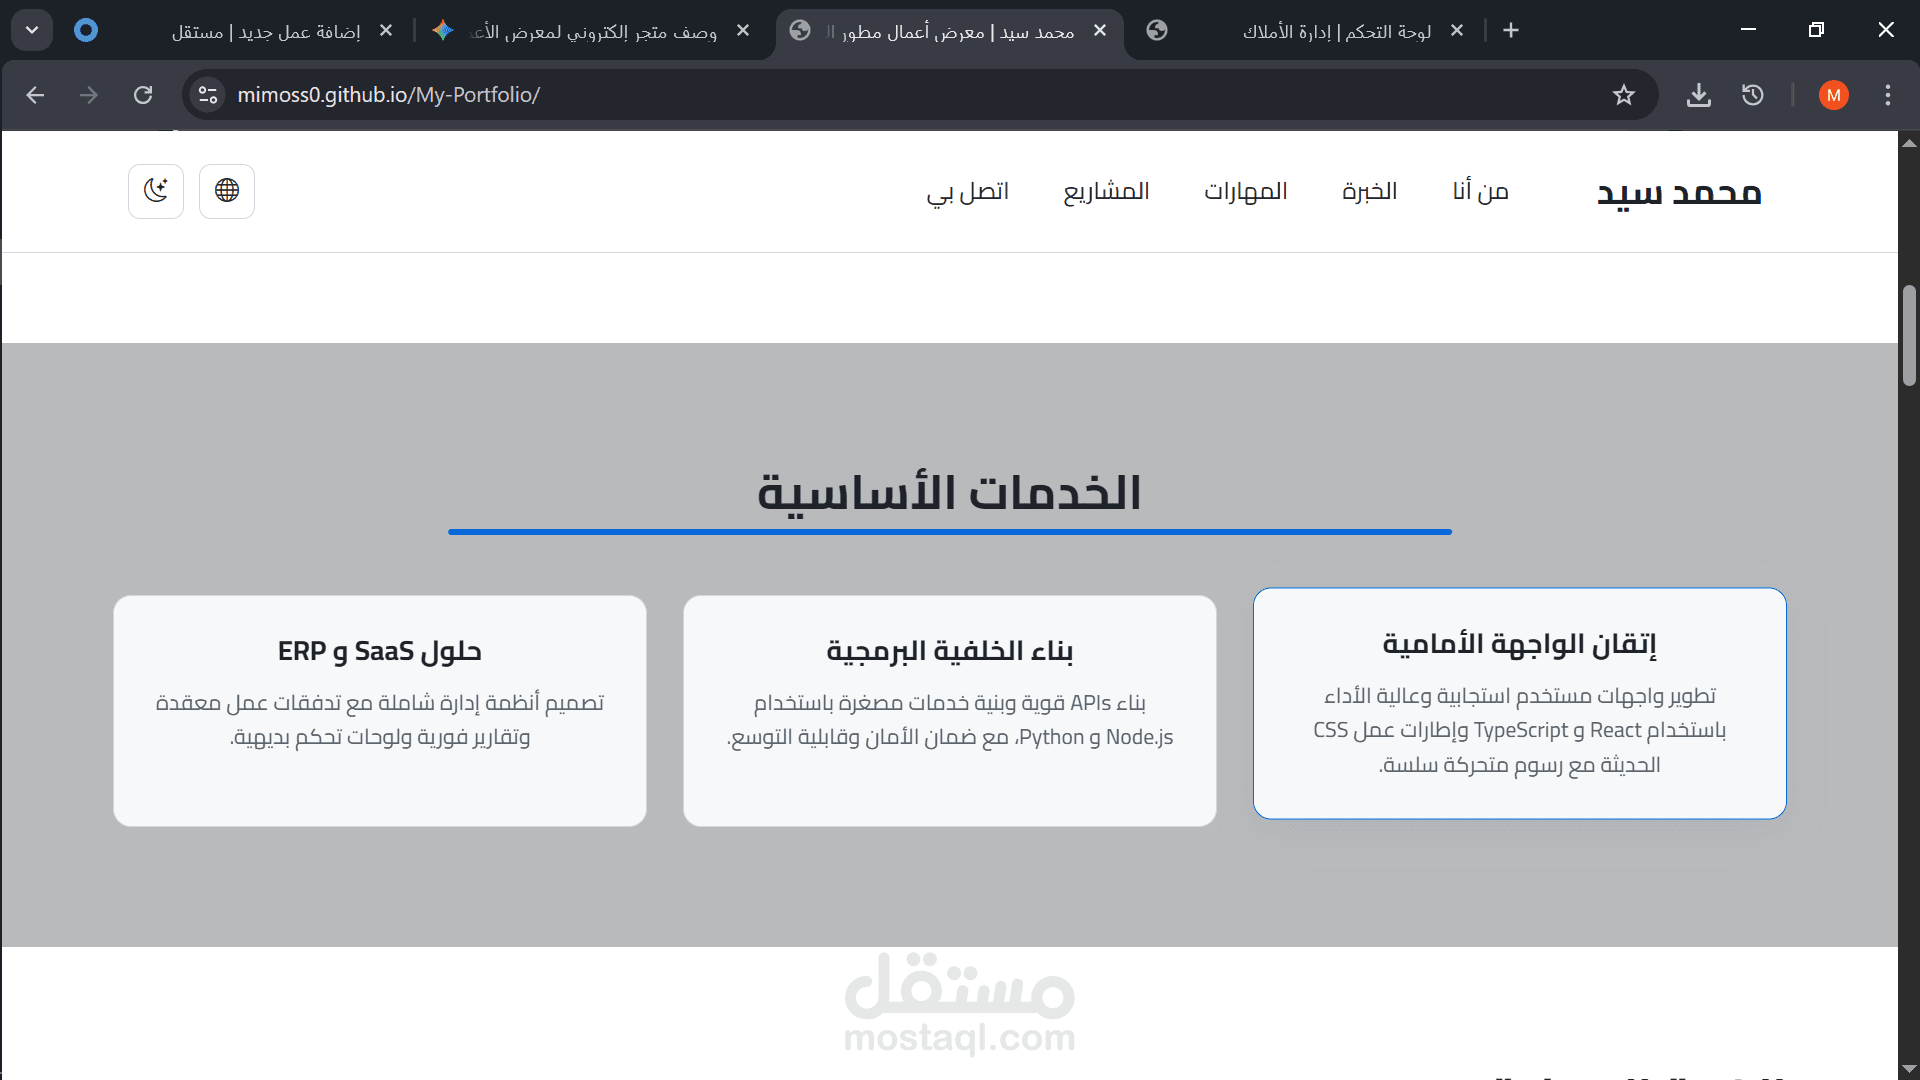Viewport: 1920px width, 1080px height.
Task: Reload the page
Action: (x=143, y=95)
